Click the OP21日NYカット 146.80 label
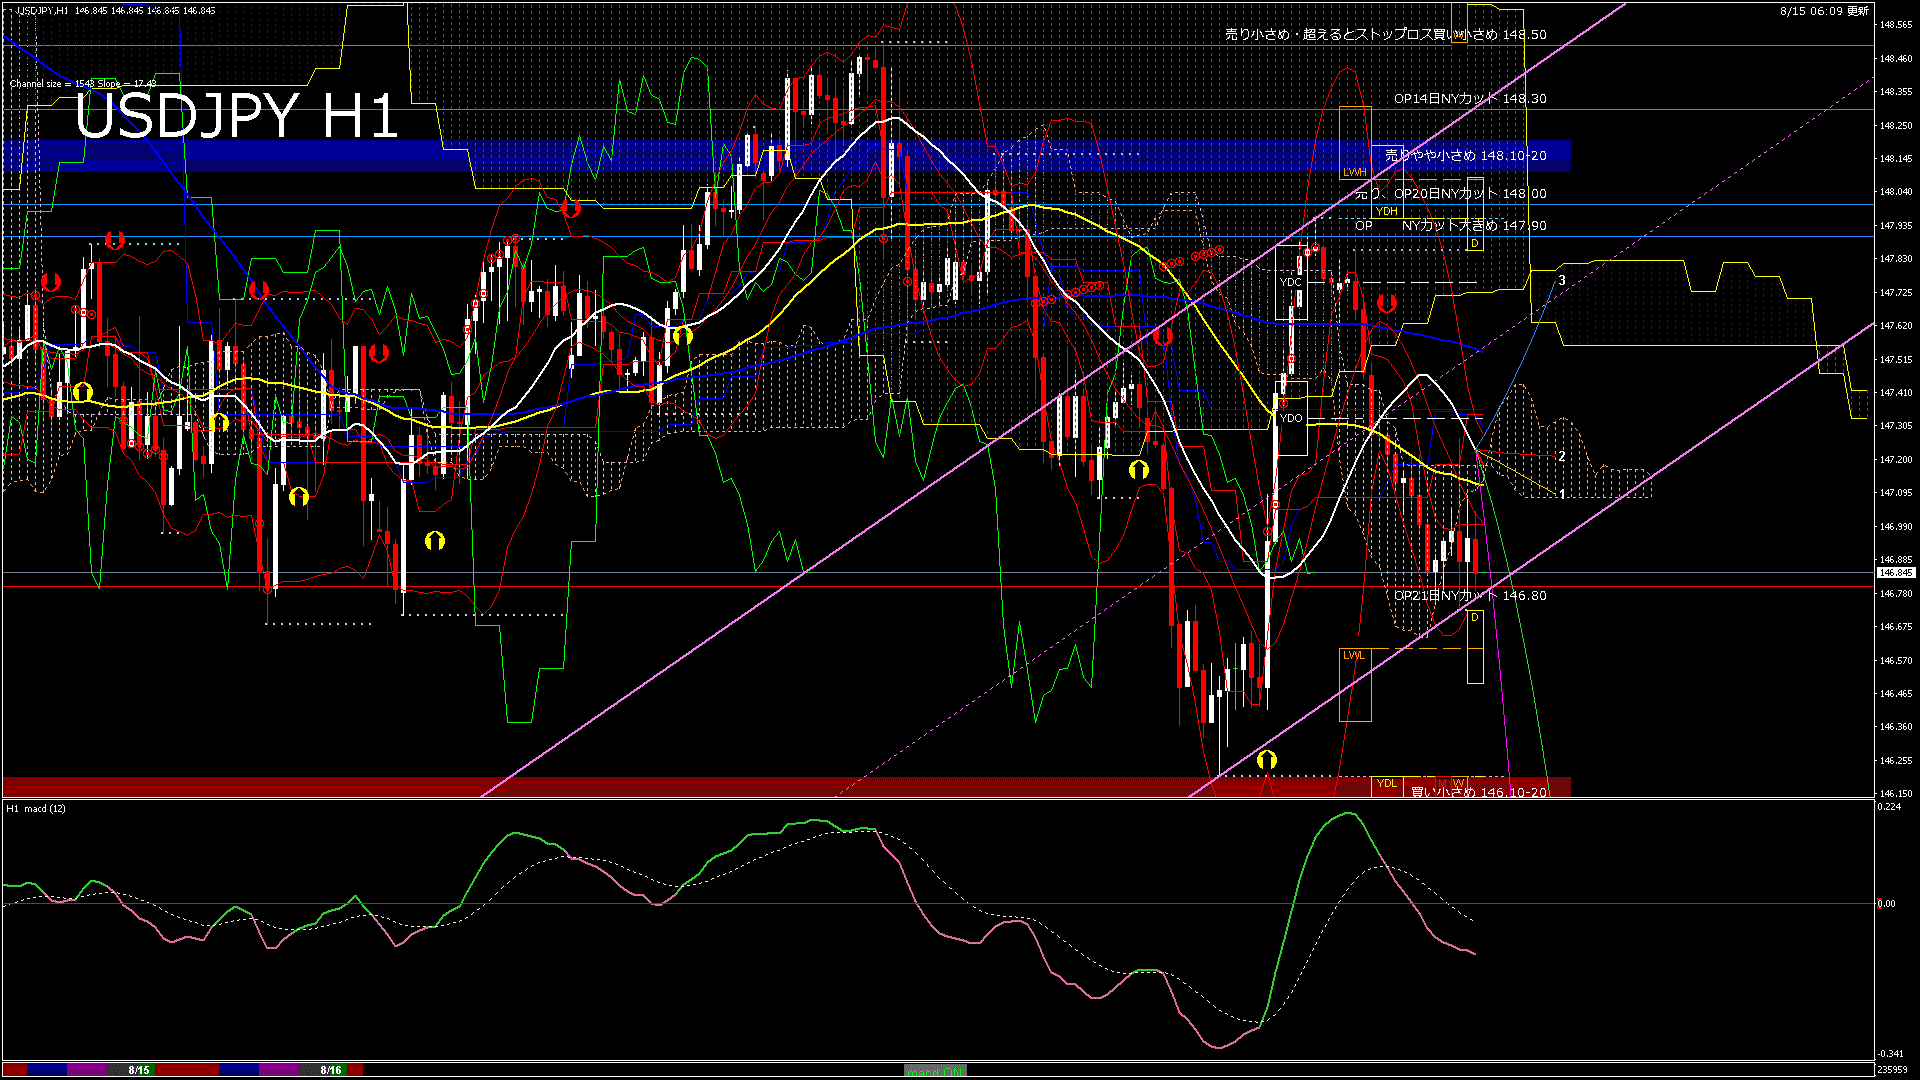This screenshot has height=1080, width=1920. [1470, 596]
